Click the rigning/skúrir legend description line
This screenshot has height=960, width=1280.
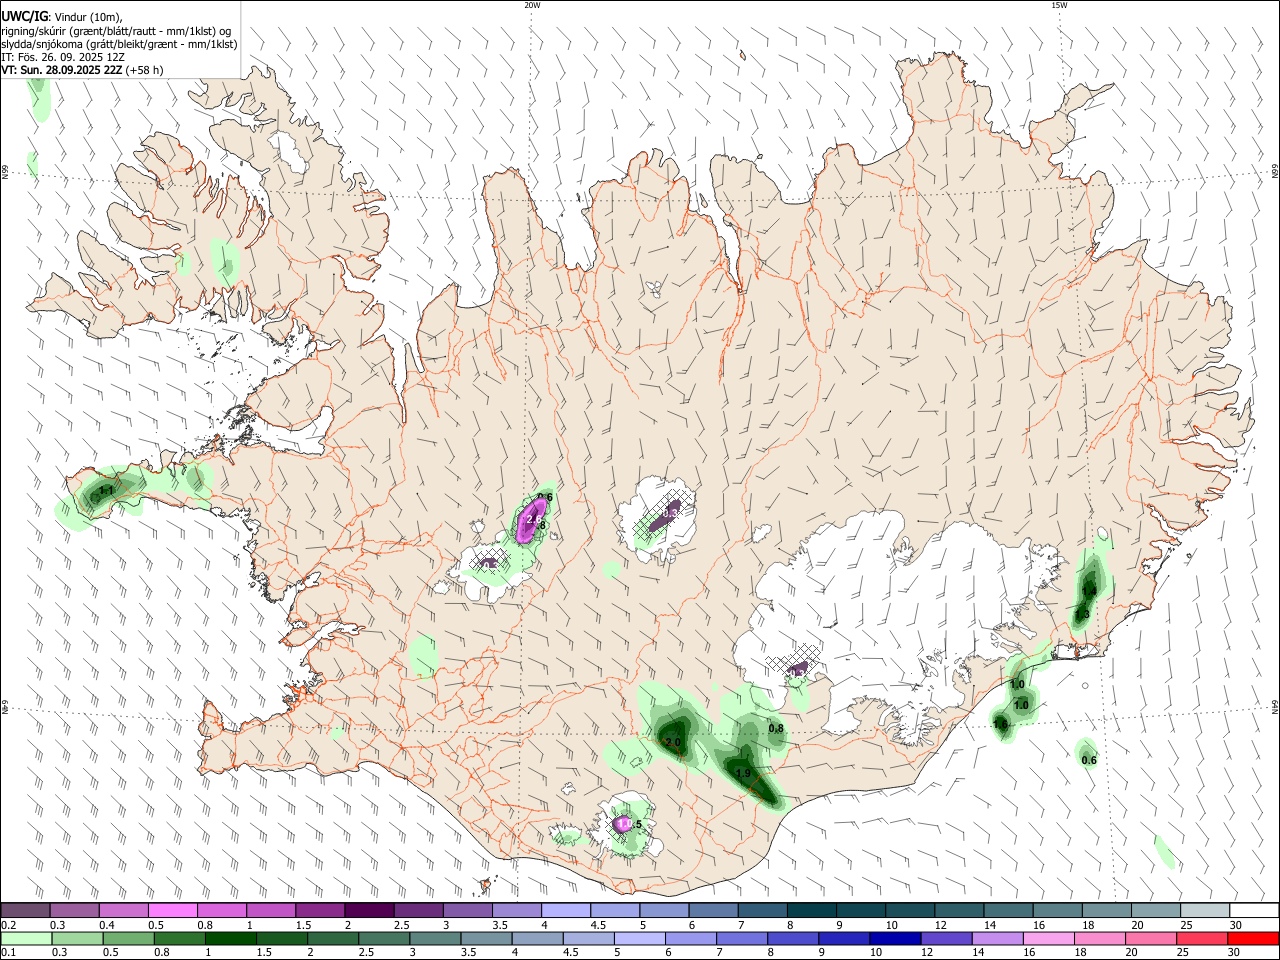[x=116, y=31]
